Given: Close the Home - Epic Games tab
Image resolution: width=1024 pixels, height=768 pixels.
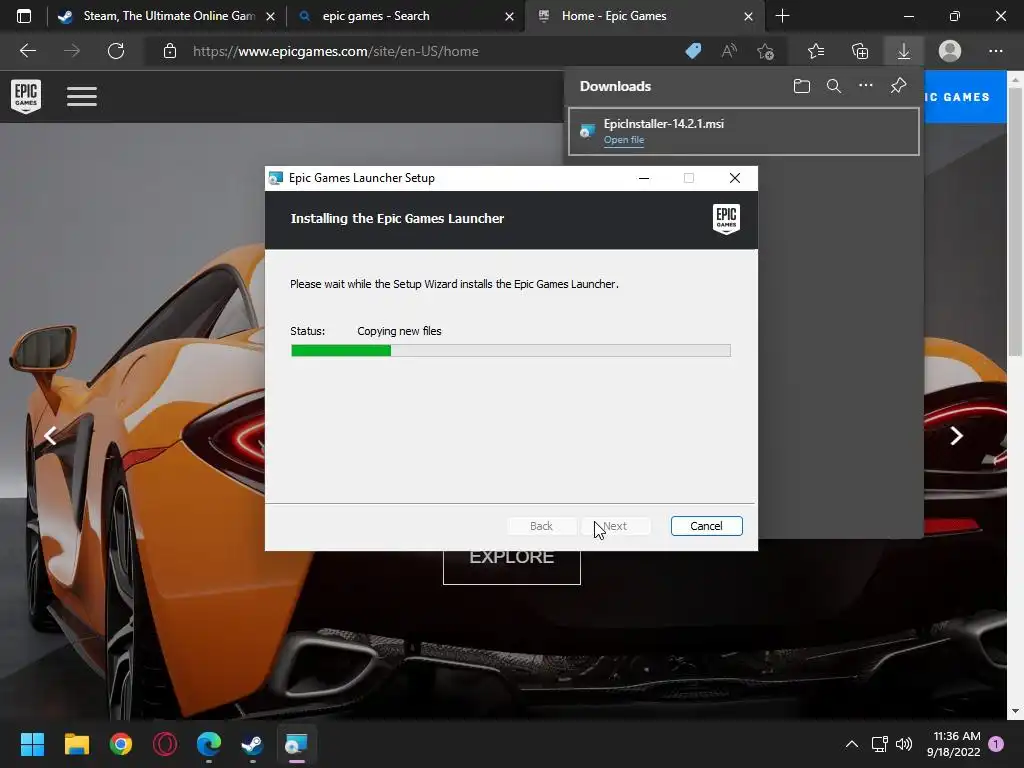Looking at the screenshot, I should (x=748, y=16).
